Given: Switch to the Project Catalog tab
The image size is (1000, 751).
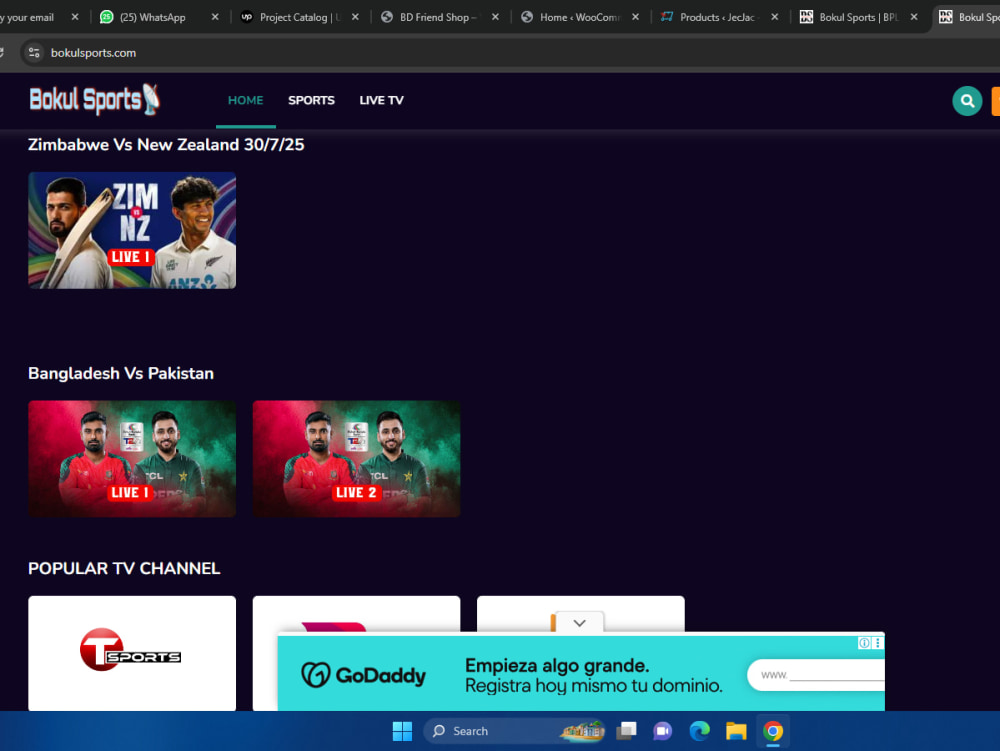Looking at the screenshot, I should click(x=293, y=17).
